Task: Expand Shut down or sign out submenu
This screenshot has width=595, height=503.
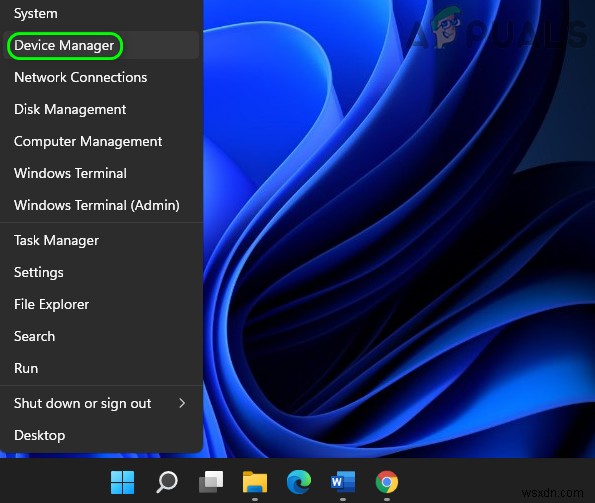Action: (101, 404)
